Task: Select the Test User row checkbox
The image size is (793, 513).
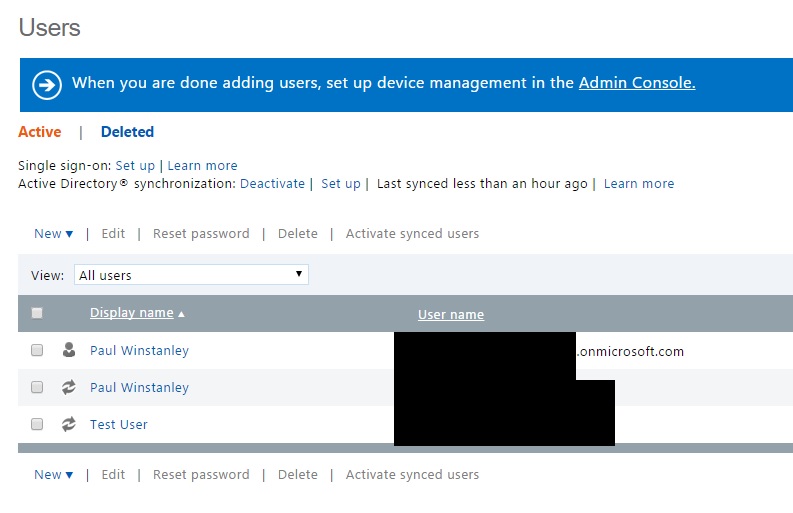Action: tap(37, 424)
